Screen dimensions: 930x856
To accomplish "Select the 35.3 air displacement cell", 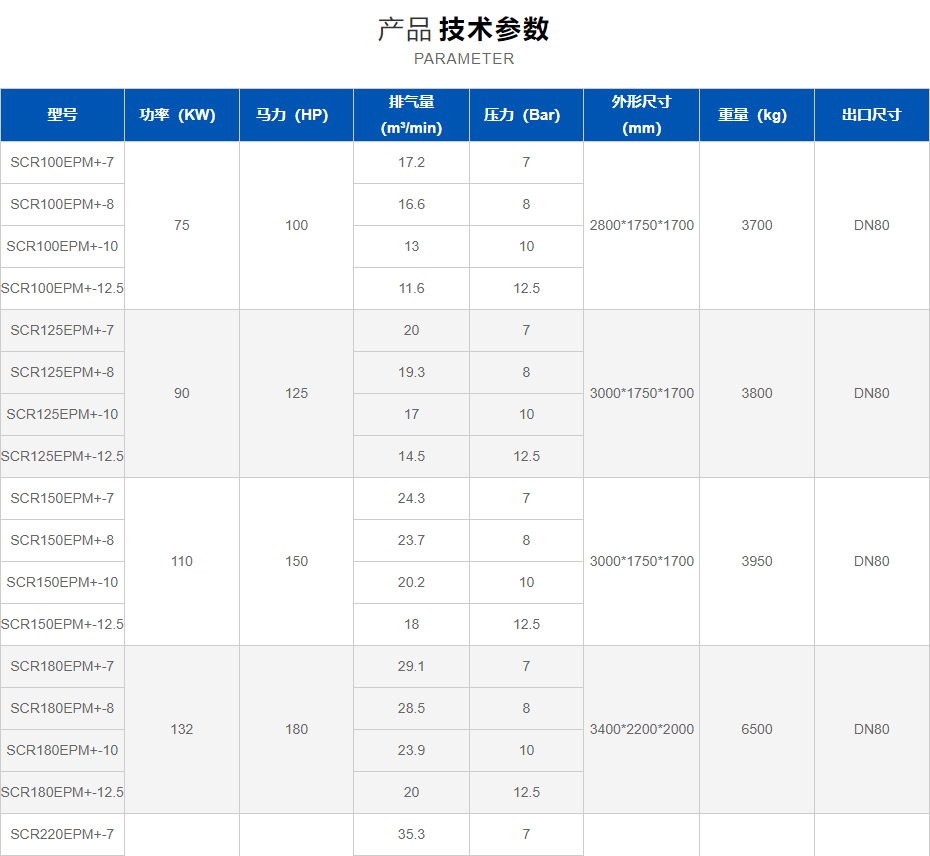I will 411,834.
